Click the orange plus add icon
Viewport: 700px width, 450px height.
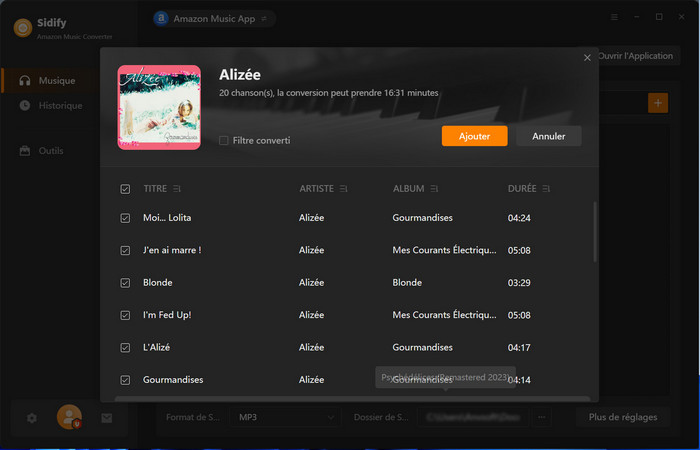click(657, 103)
